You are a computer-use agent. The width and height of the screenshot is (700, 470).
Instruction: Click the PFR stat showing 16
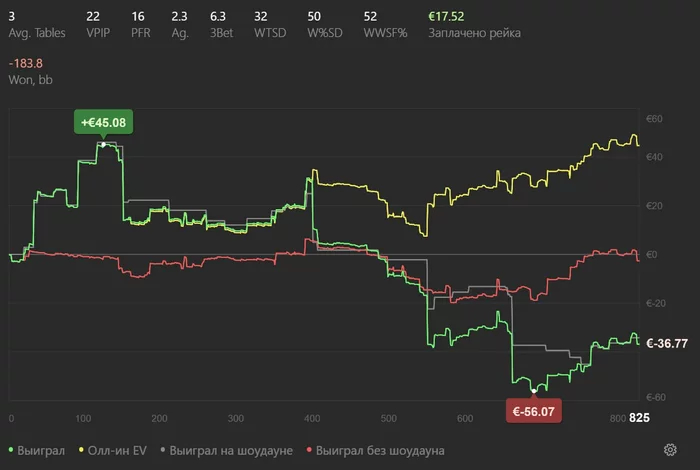coord(137,17)
